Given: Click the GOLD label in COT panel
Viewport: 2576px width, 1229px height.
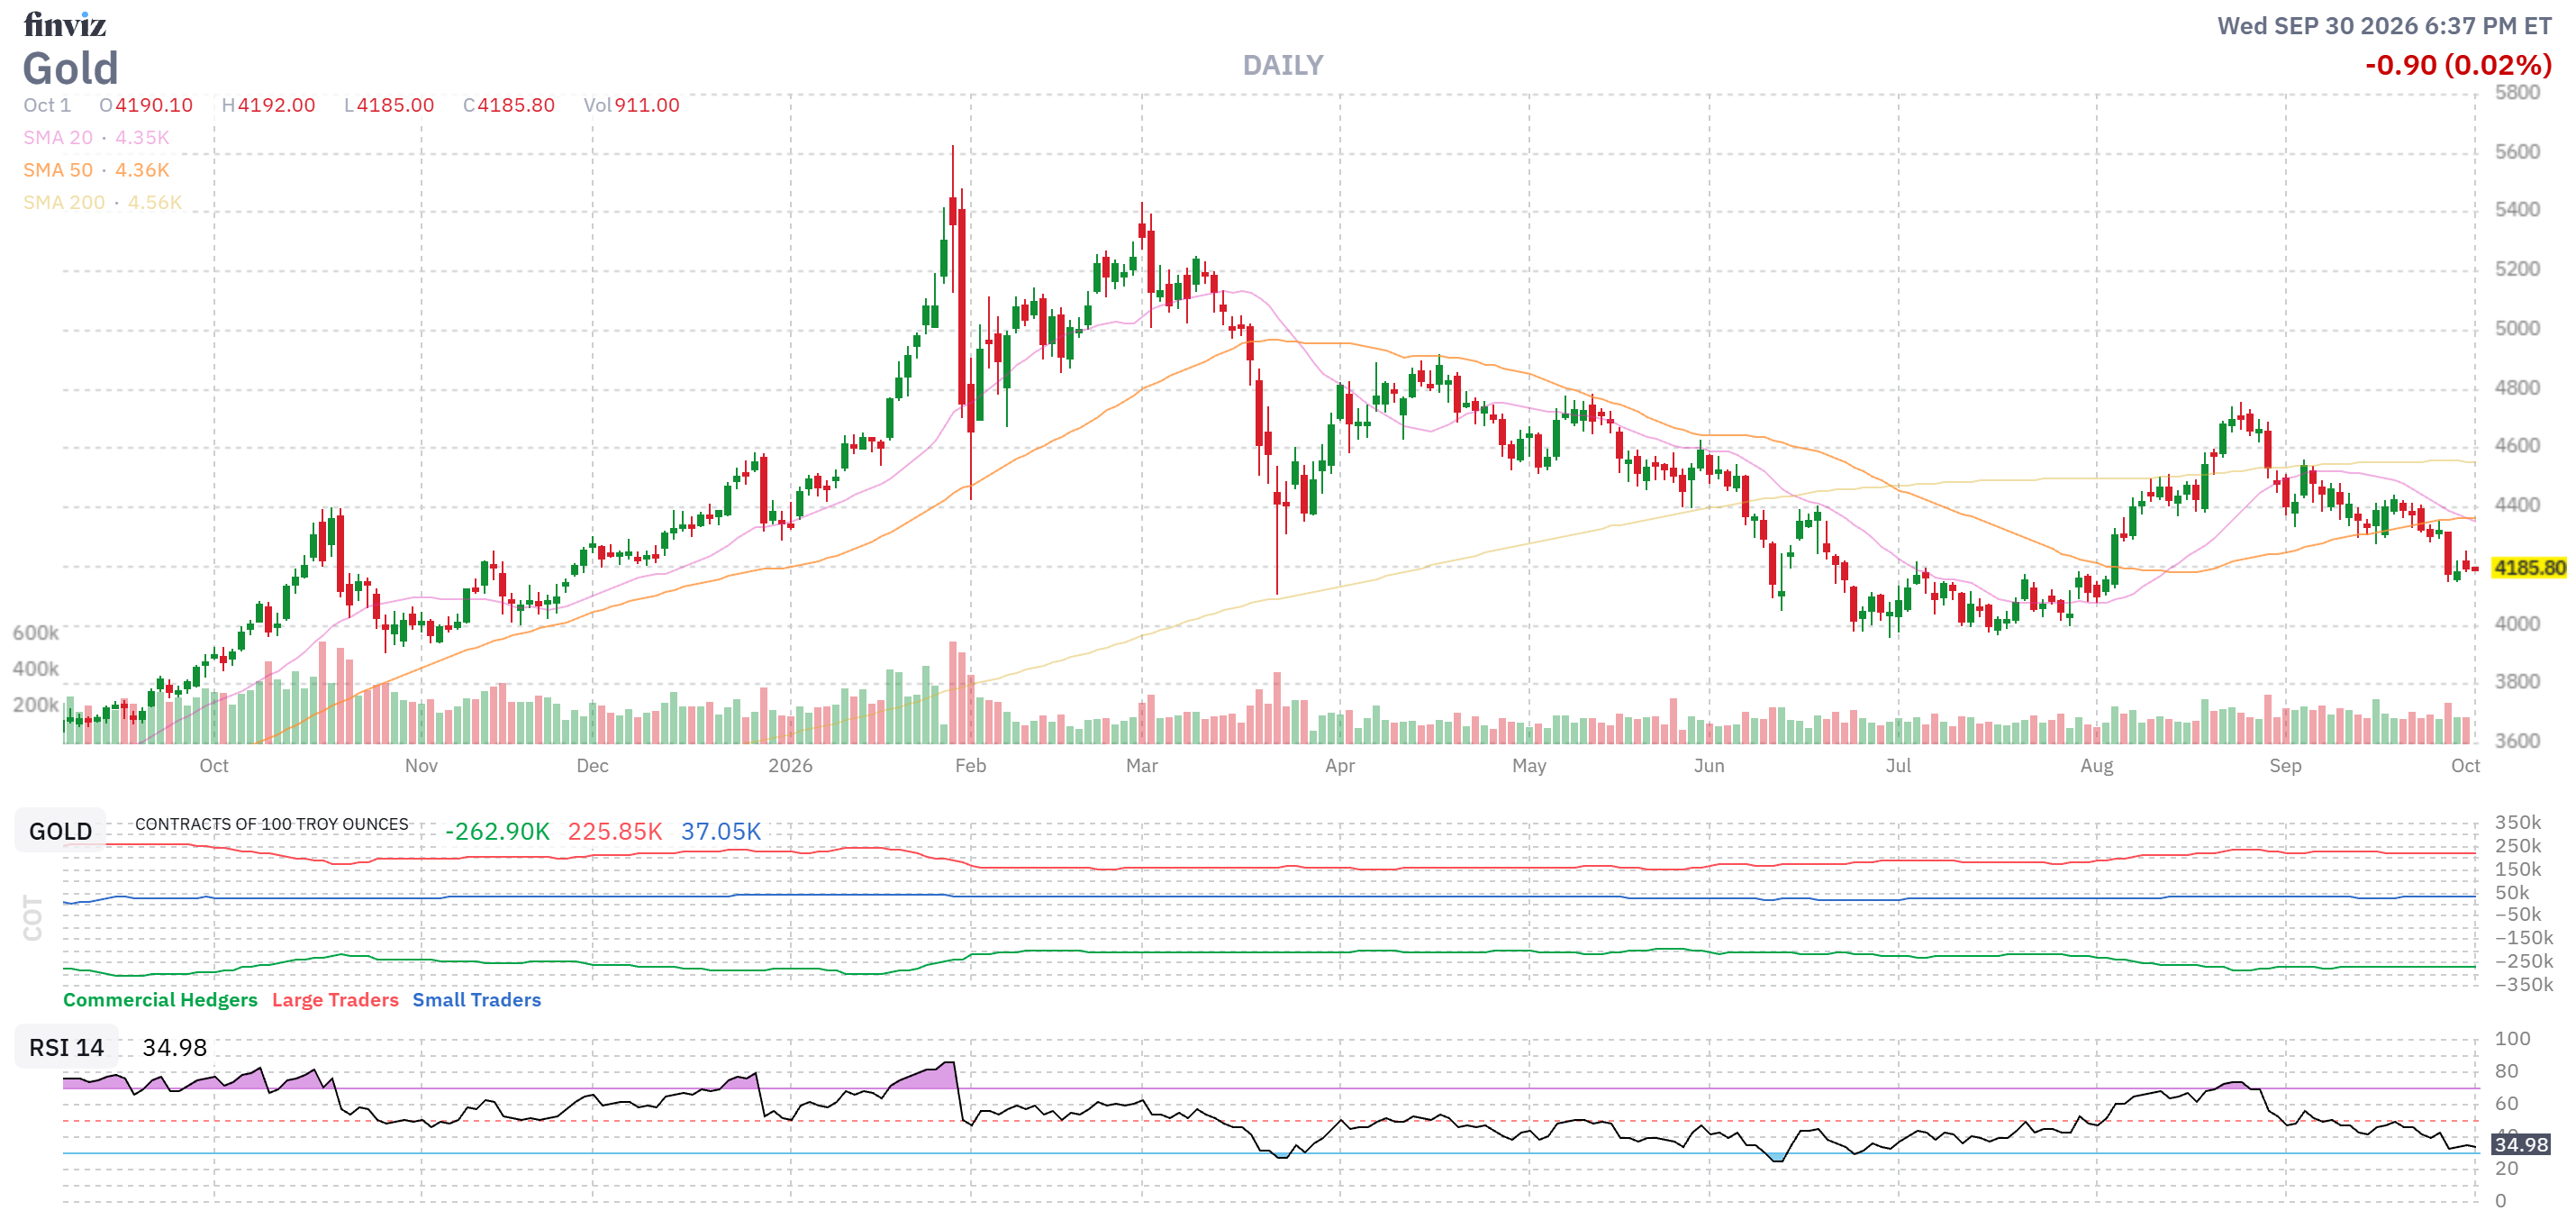Looking at the screenshot, I should (x=60, y=831).
